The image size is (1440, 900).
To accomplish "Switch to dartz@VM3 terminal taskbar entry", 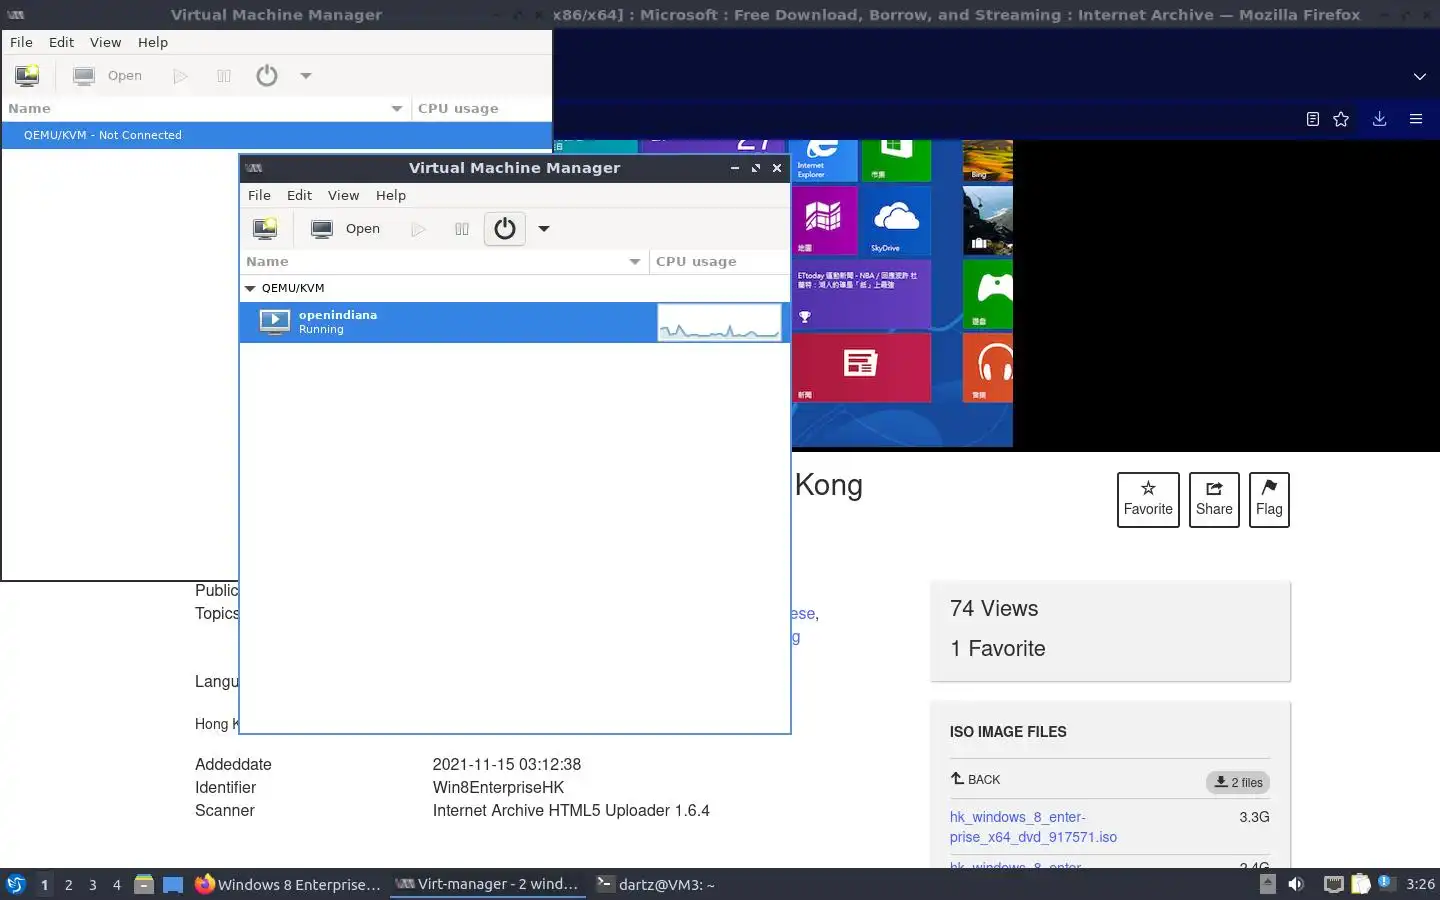I will point(655,884).
